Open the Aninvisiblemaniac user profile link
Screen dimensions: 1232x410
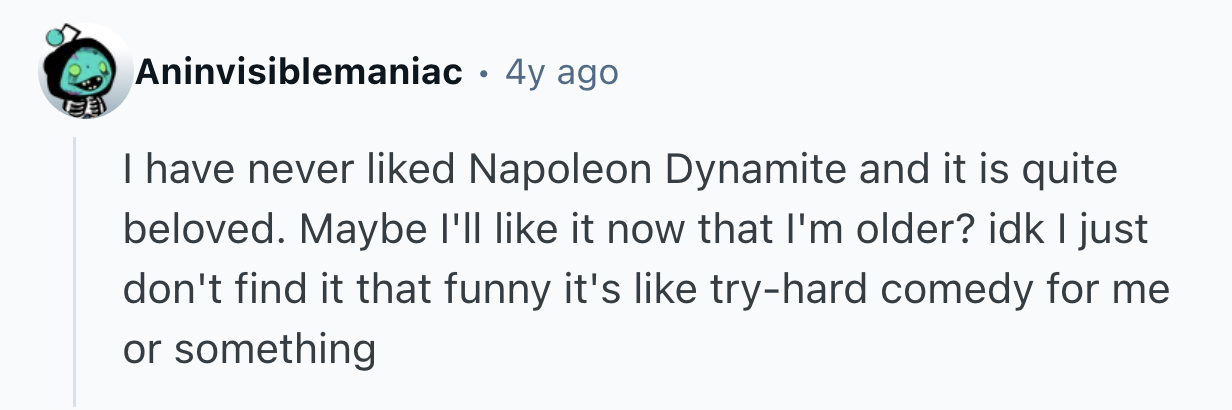pyautogui.click(x=298, y=72)
